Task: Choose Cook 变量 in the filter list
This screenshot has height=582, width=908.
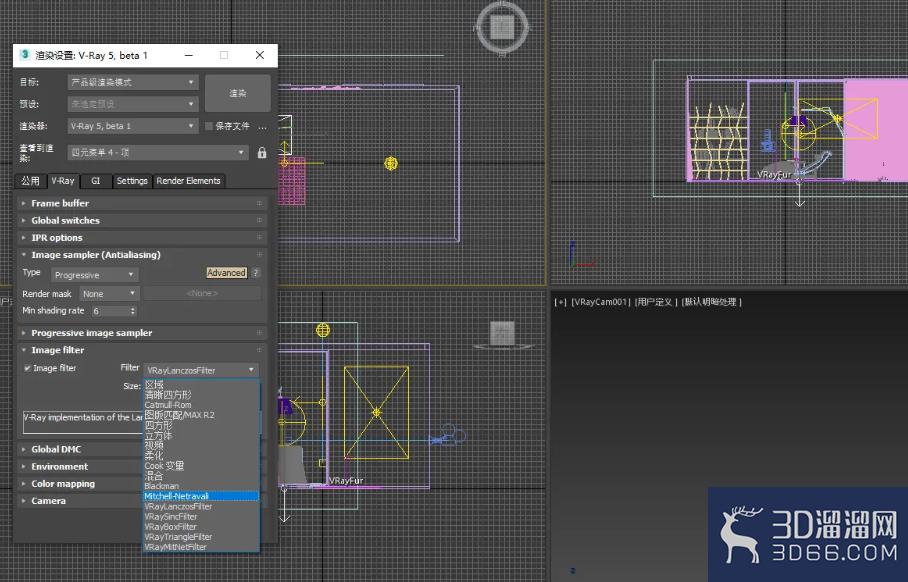Action: click(x=201, y=466)
